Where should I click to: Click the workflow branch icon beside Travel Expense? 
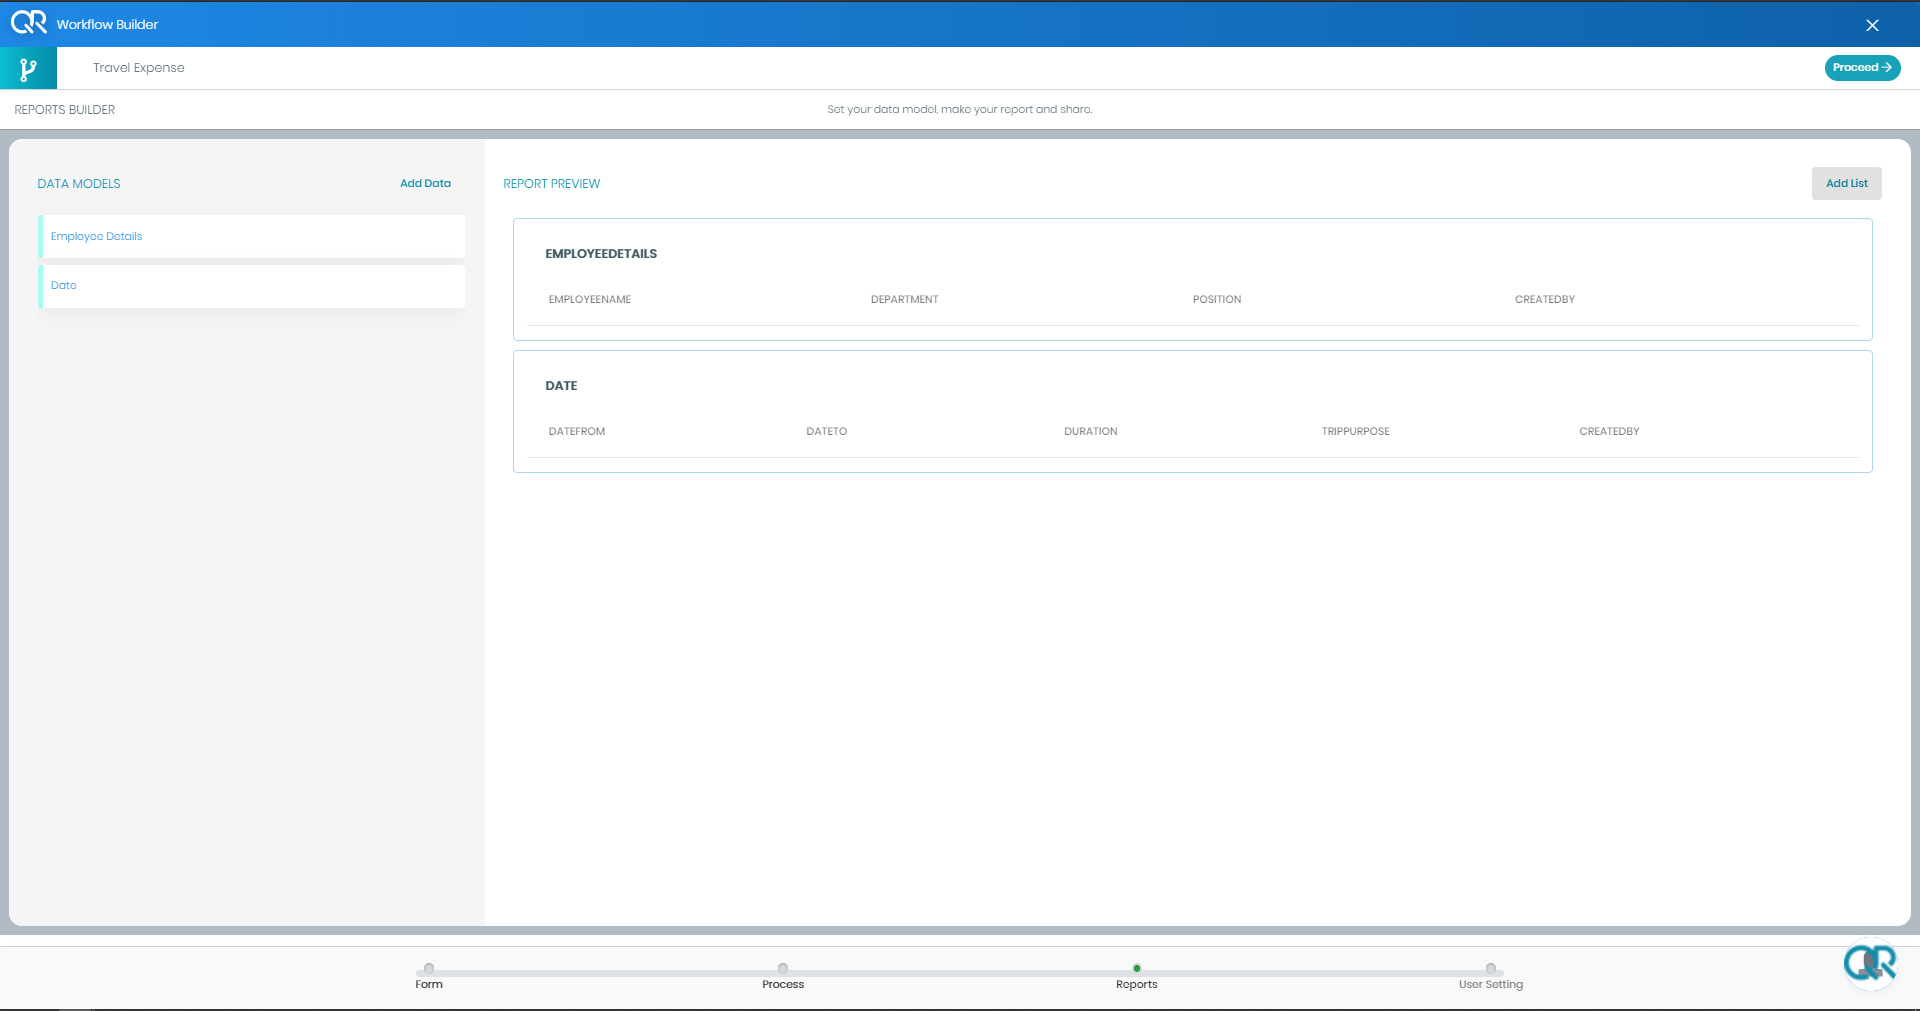[x=28, y=68]
